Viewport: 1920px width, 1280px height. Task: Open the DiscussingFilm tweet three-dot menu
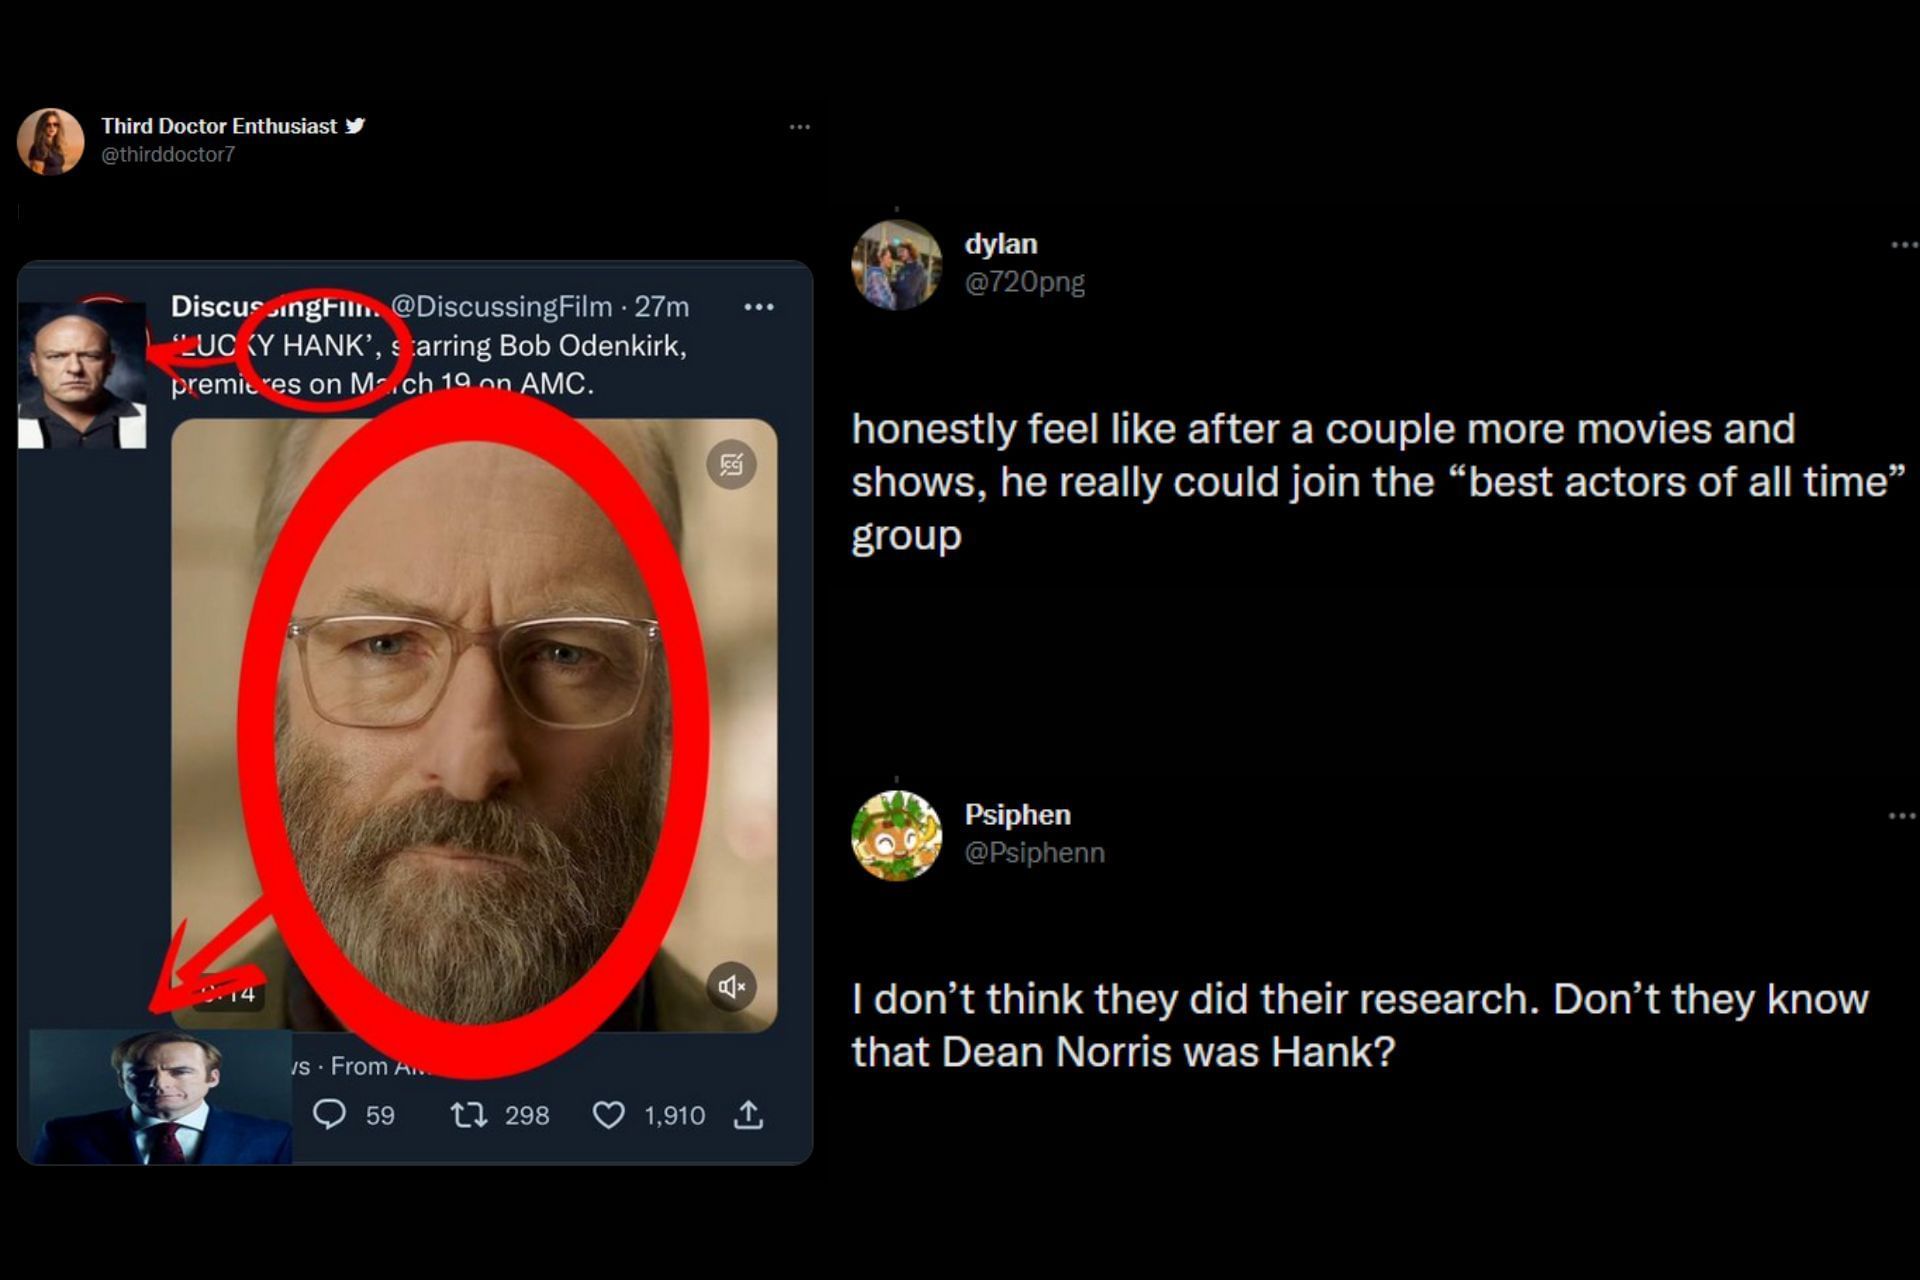pyautogui.click(x=759, y=307)
